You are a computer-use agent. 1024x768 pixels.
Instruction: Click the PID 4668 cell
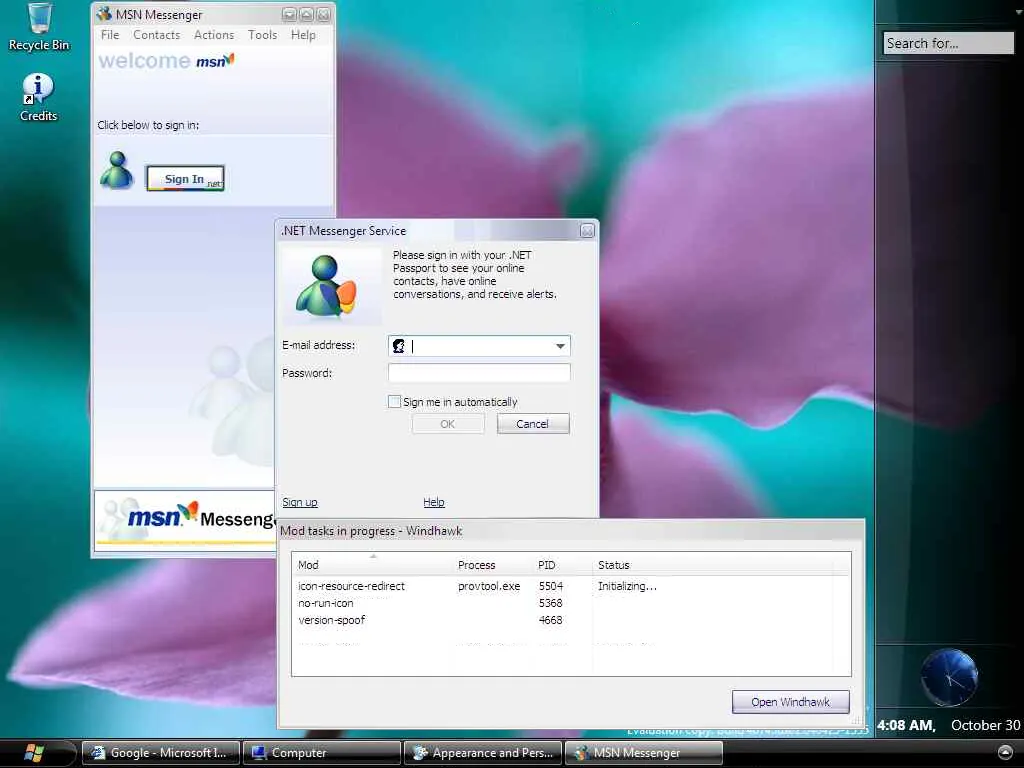[x=551, y=620]
